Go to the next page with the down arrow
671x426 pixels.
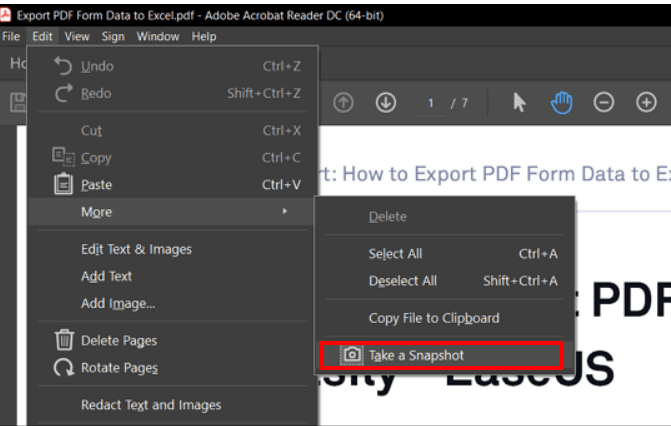(386, 103)
